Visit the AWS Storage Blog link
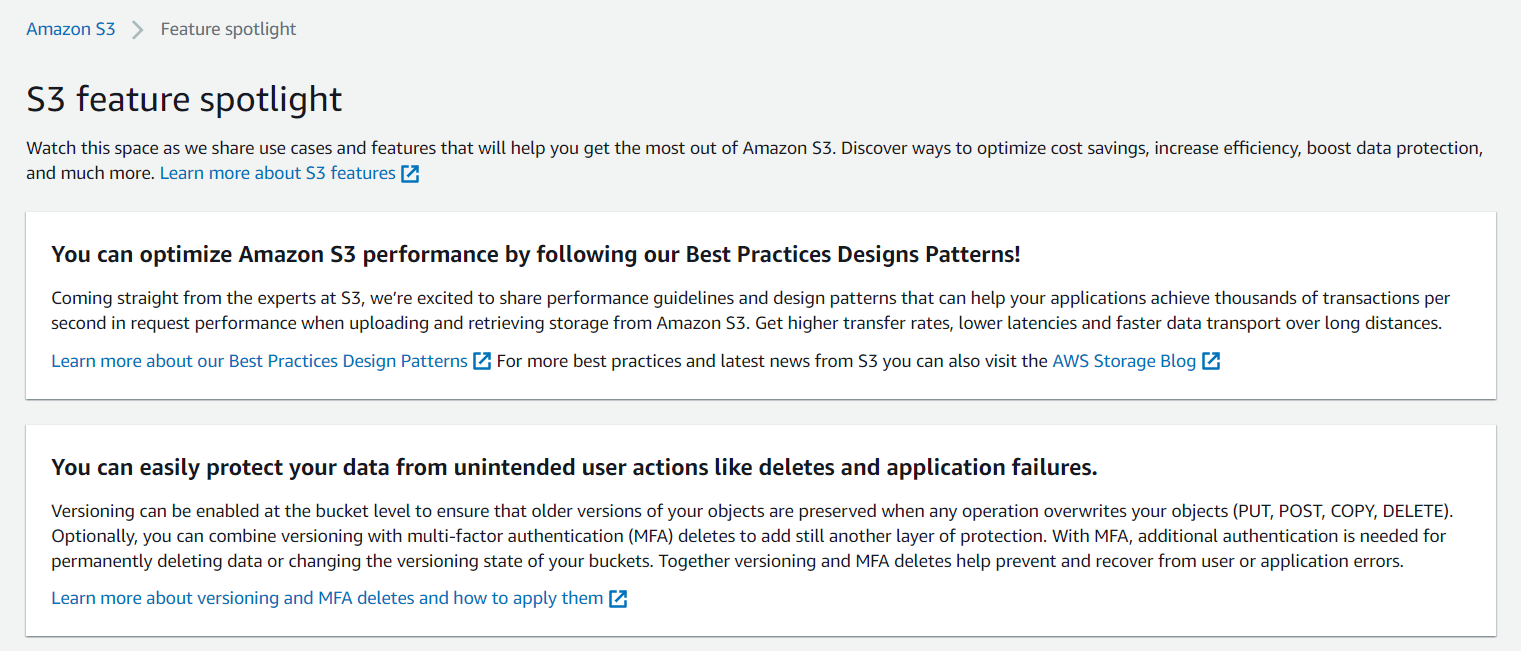Viewport: 1521px width, 651px height. [1123, 361]
